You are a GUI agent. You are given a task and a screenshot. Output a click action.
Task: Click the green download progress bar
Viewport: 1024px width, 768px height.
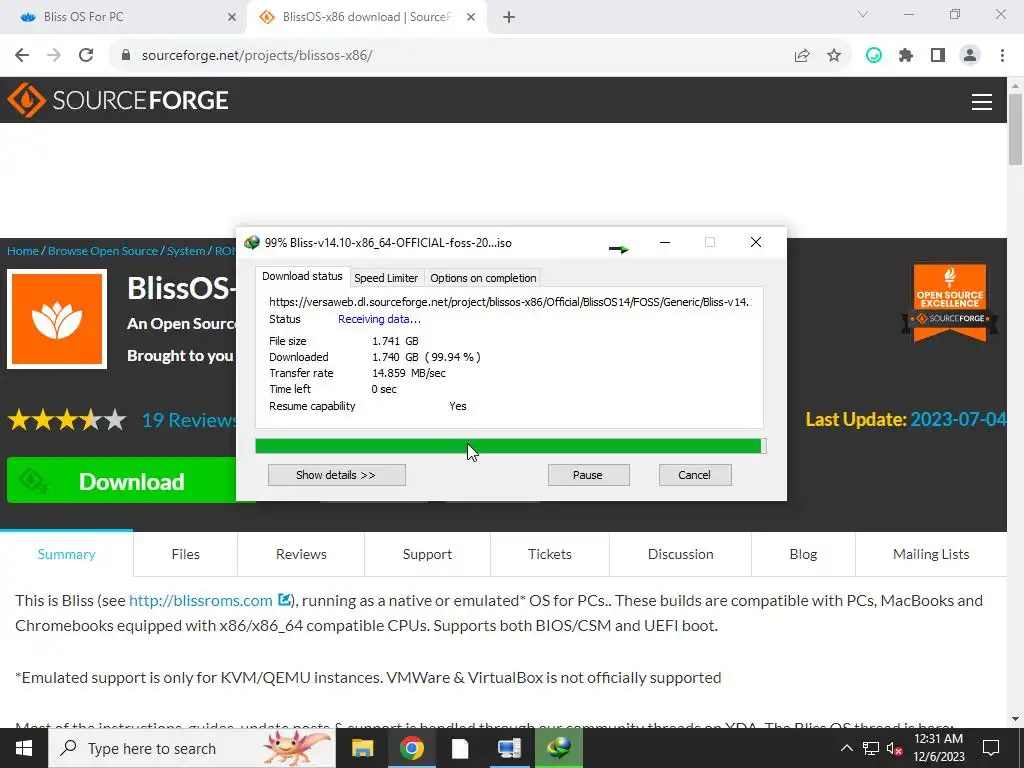coord(511,446)
